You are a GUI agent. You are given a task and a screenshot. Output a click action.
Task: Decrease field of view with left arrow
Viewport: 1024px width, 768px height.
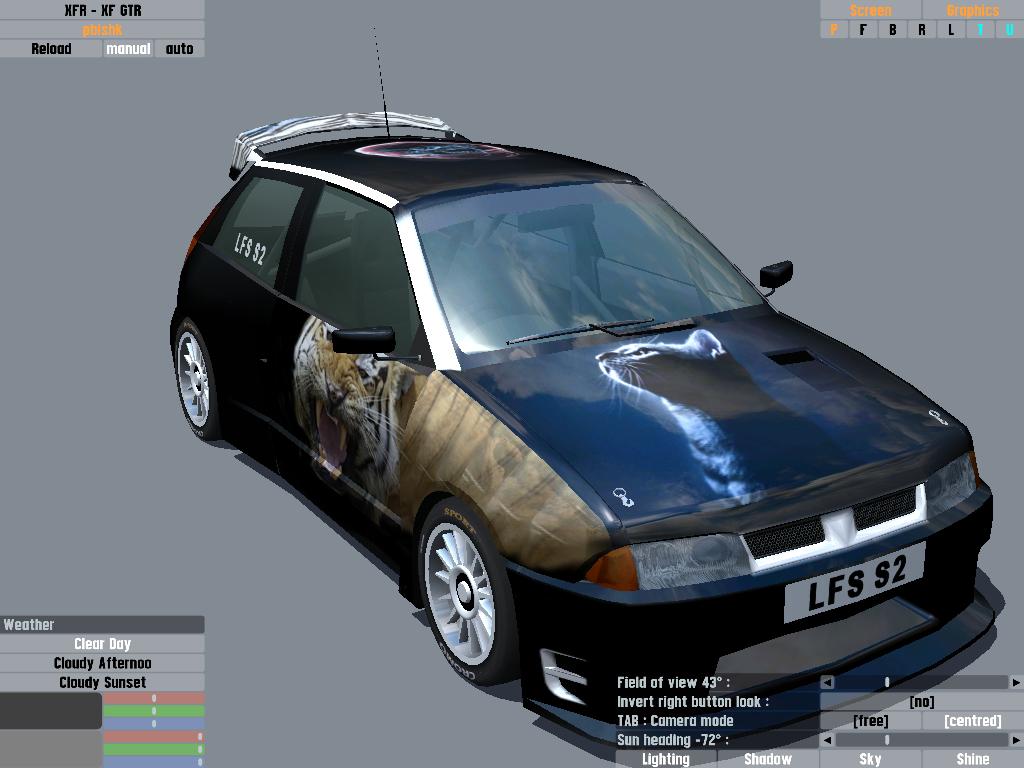[x=827, y=682]
